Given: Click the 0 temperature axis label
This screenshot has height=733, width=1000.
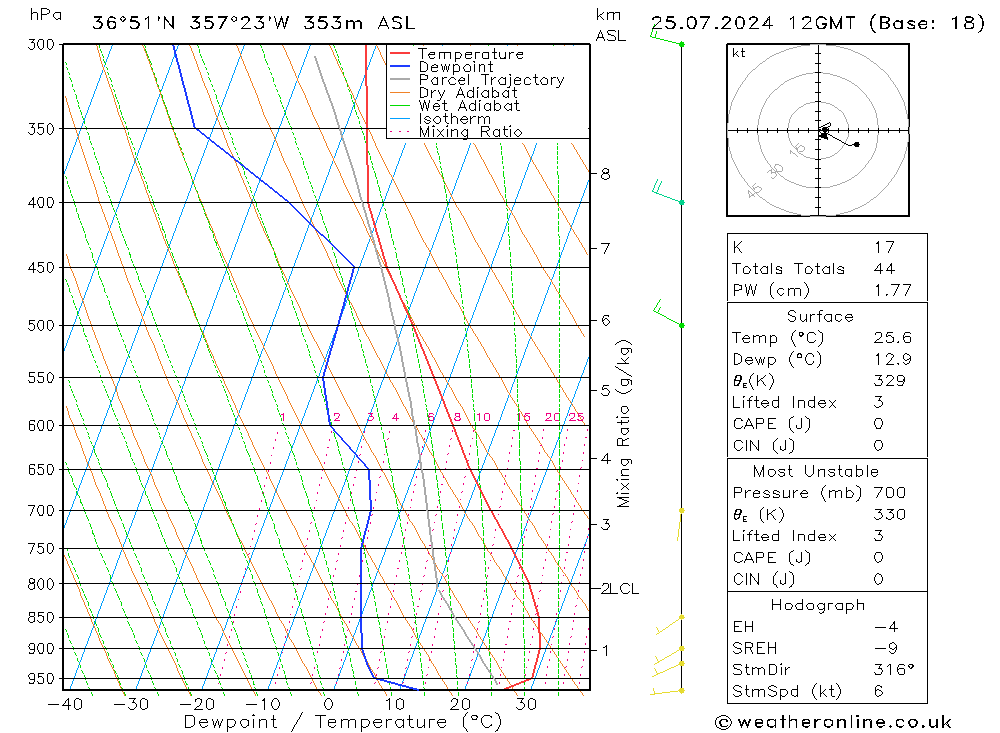Looking at the screenshot, I should (x=328, y=704).
